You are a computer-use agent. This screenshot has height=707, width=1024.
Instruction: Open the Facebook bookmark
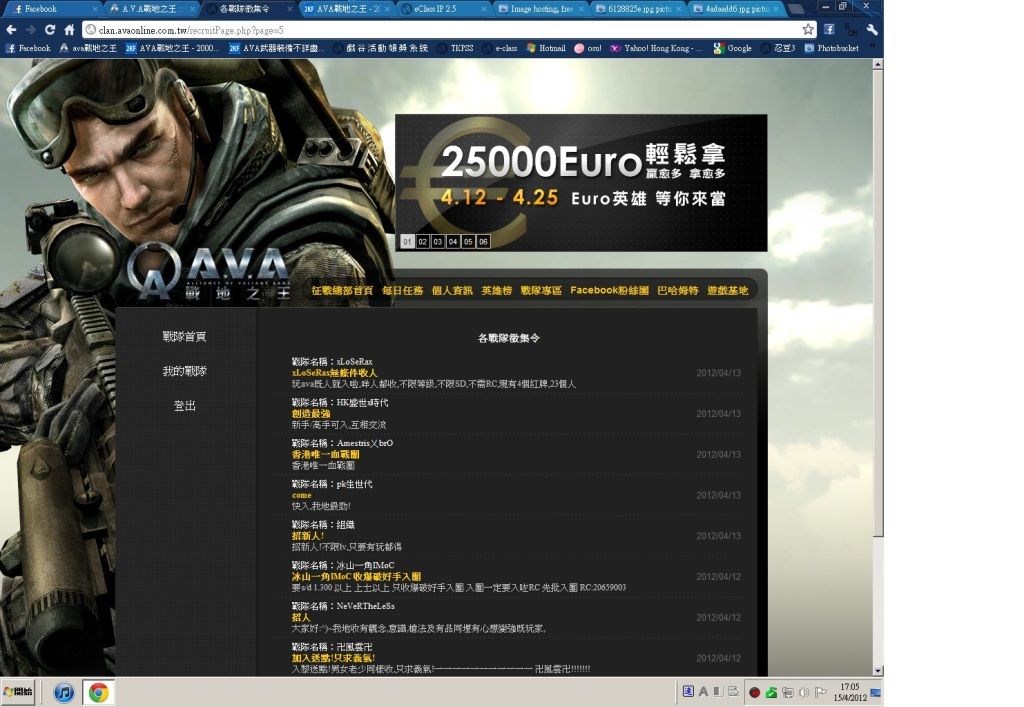click(28, 48)
